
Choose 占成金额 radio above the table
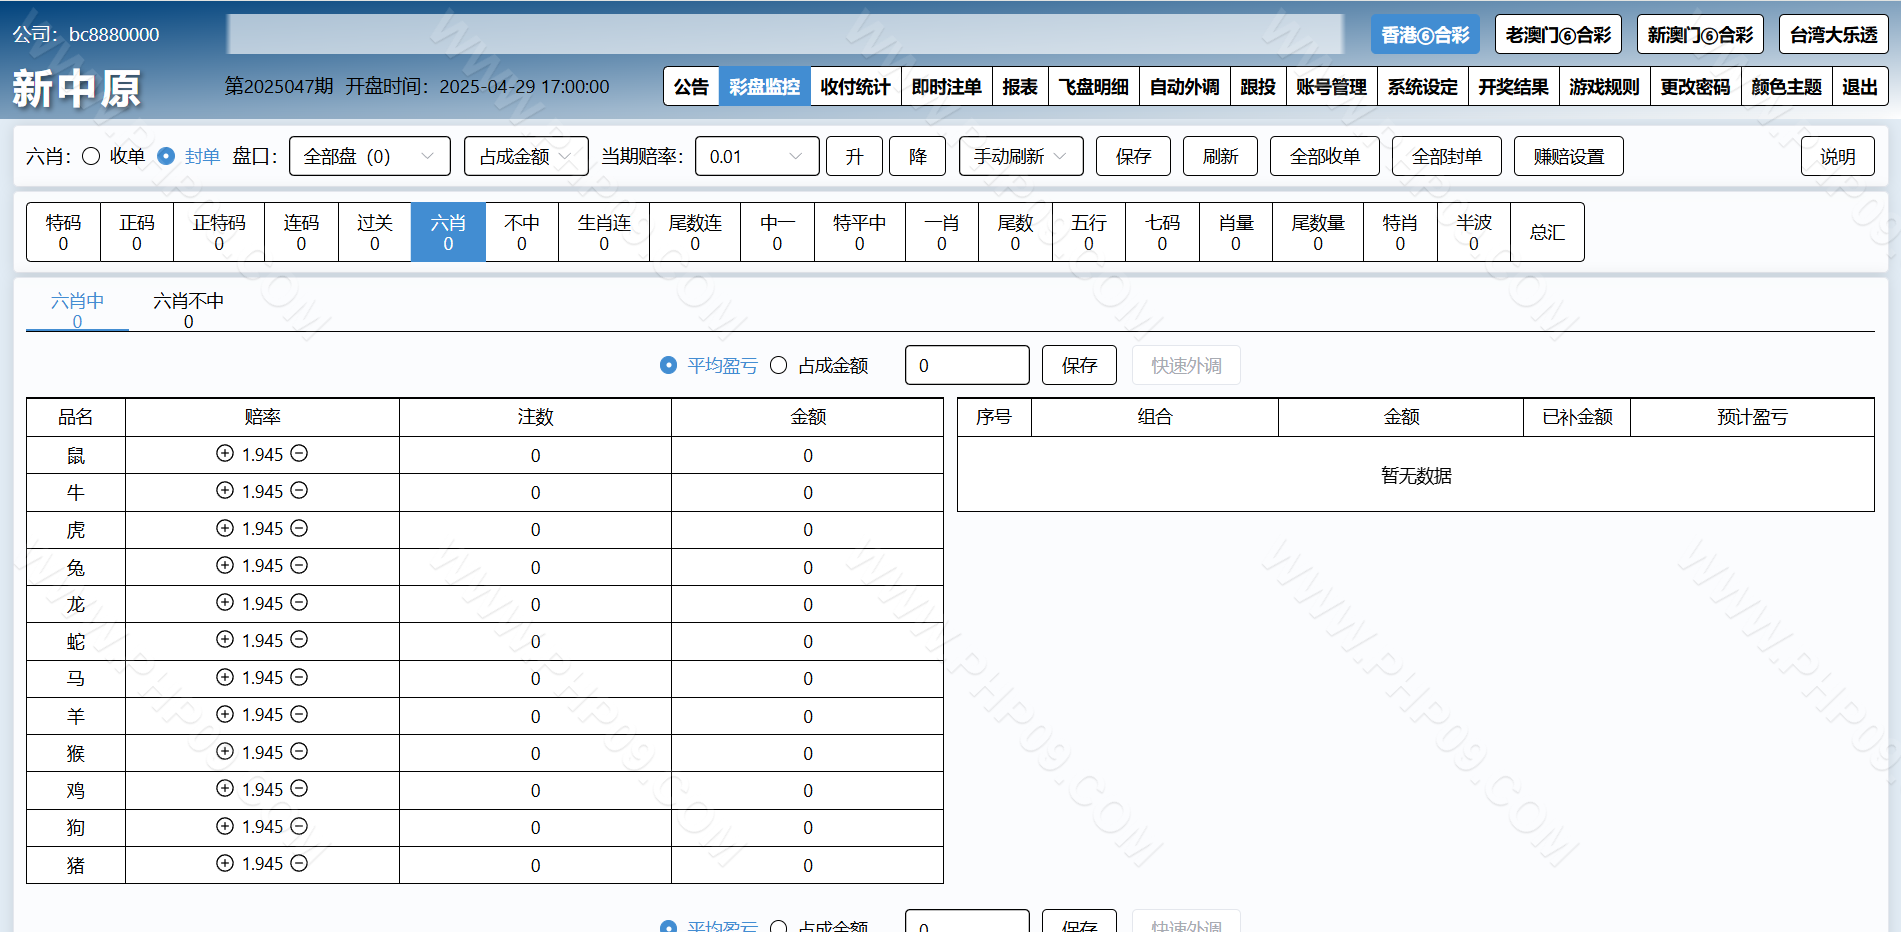click(x=779, y=365)
